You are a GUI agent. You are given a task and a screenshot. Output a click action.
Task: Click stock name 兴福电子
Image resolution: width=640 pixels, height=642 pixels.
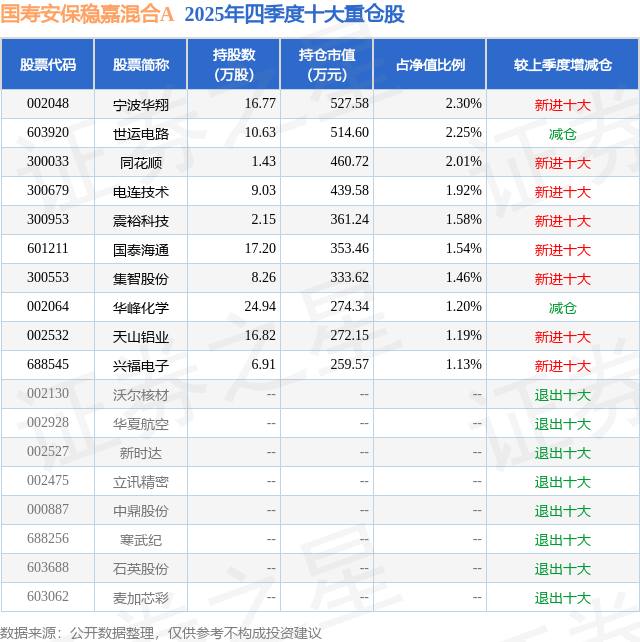pyautogui.click(x=140, y=366)
